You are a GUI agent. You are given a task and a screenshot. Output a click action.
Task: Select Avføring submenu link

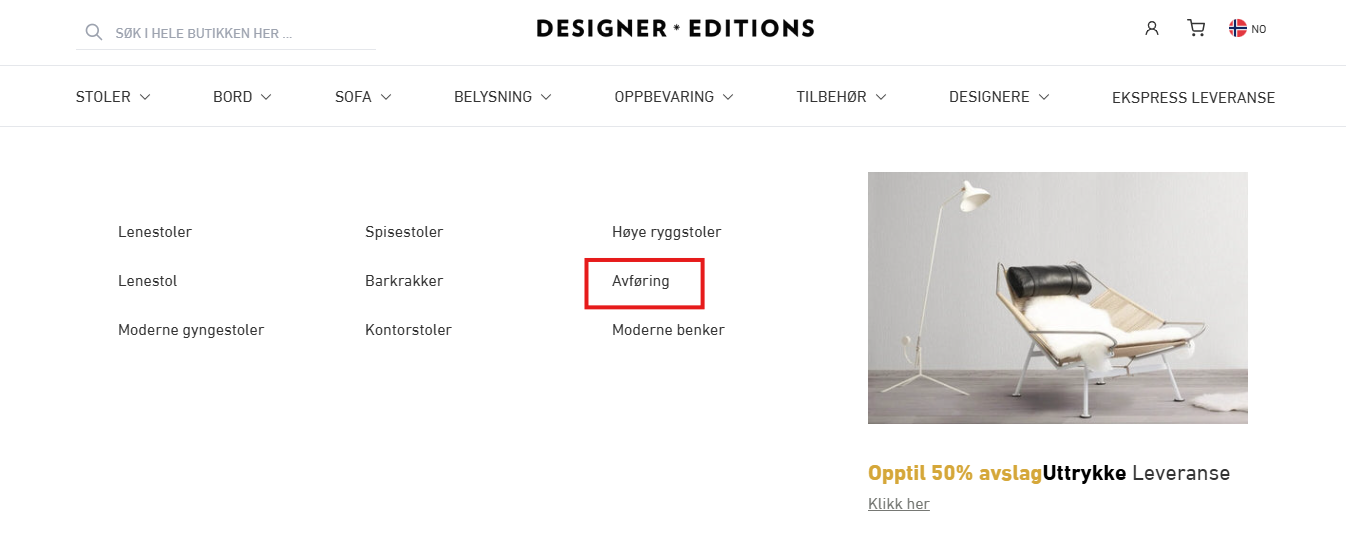[x=641, y=281]
